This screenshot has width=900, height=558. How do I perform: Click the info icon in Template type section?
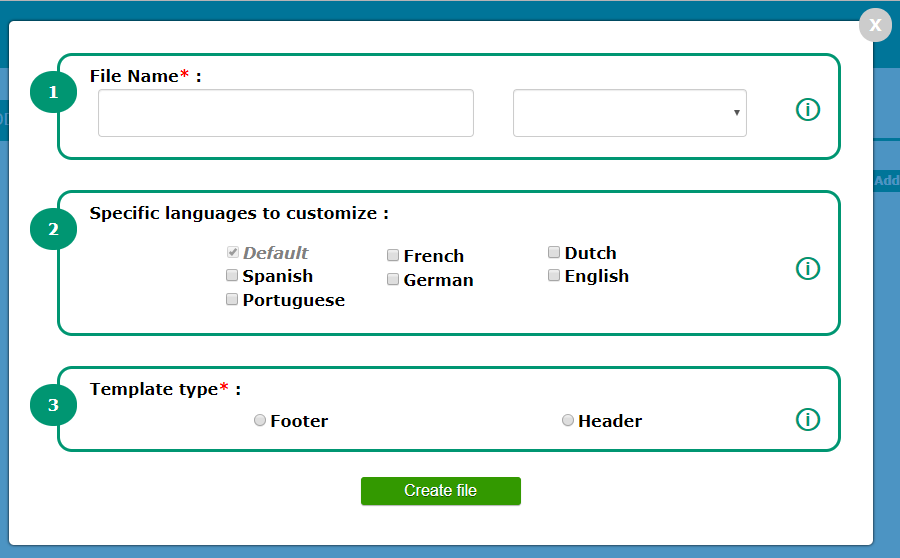click(x=808, y=419)
